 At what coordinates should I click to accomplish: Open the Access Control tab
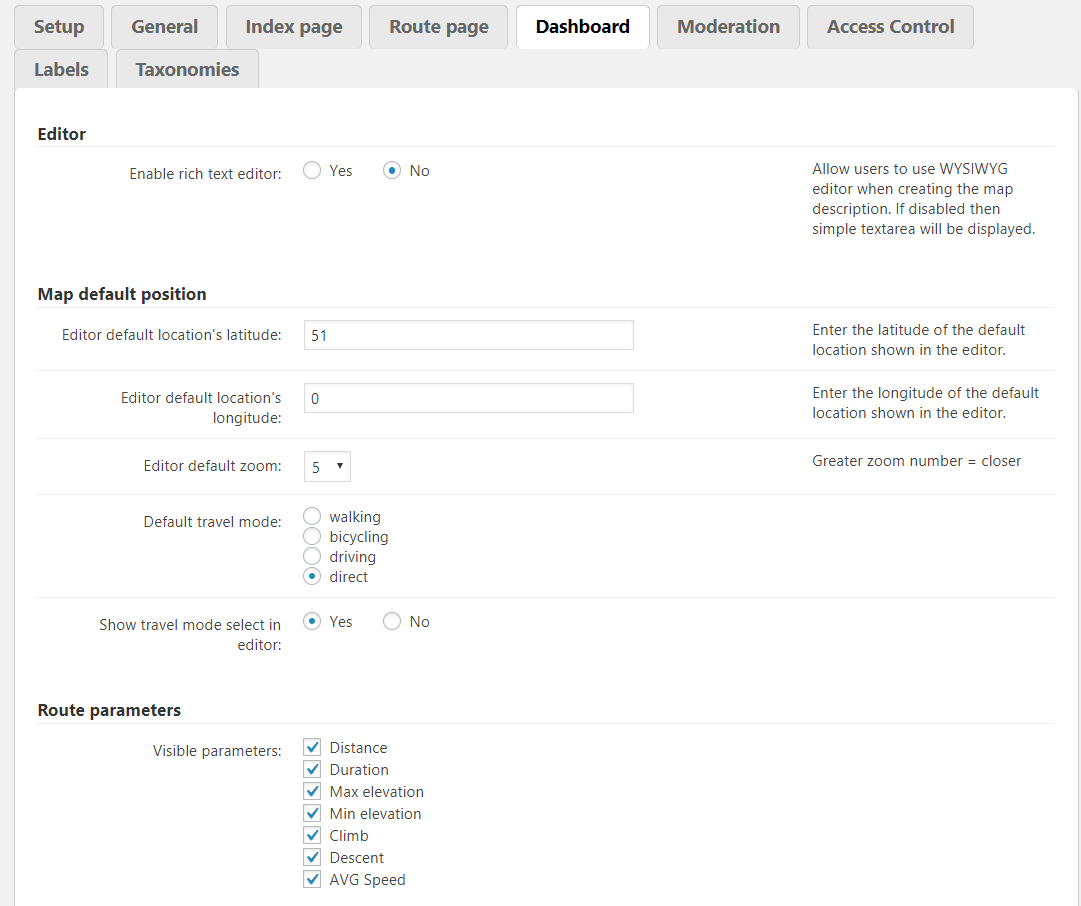point(890,27)
